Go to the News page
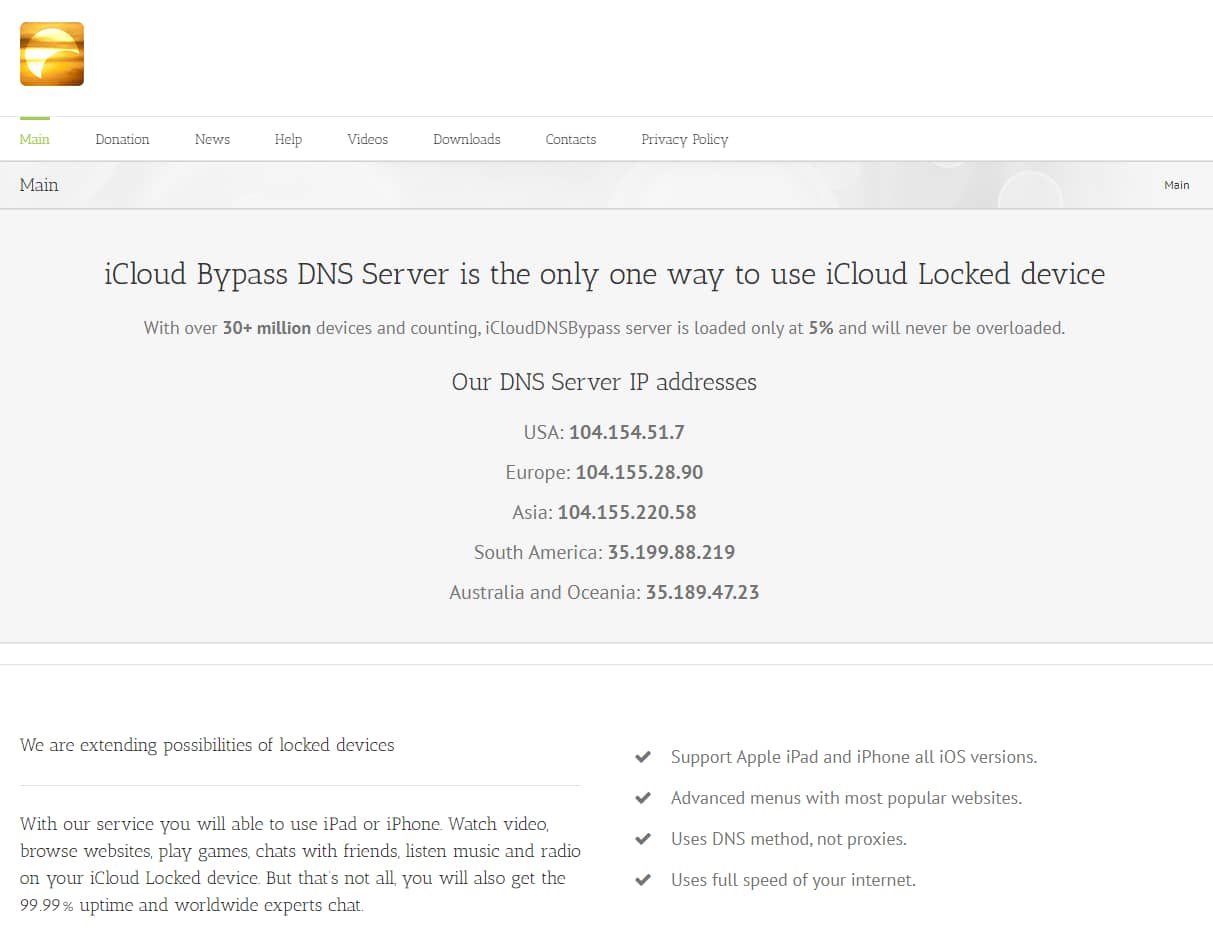1213x937 pixels. [x=212, y=139]
